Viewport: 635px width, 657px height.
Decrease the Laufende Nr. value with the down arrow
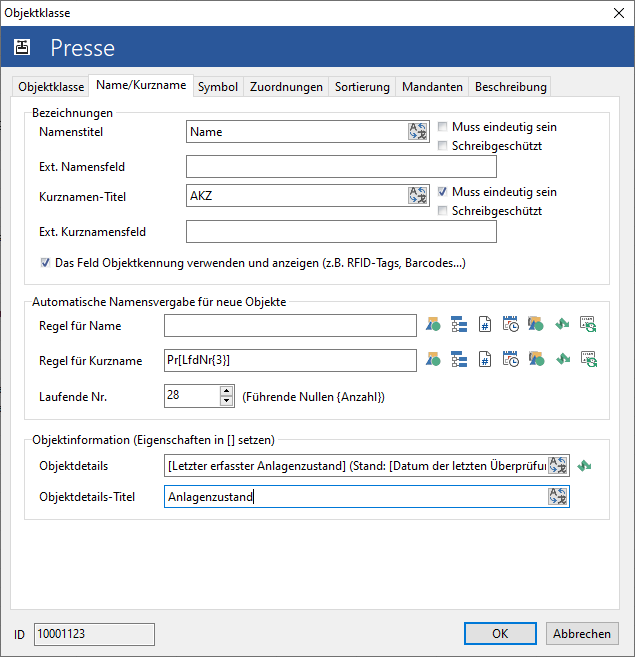pyautogui.click(x=226, y=401)
